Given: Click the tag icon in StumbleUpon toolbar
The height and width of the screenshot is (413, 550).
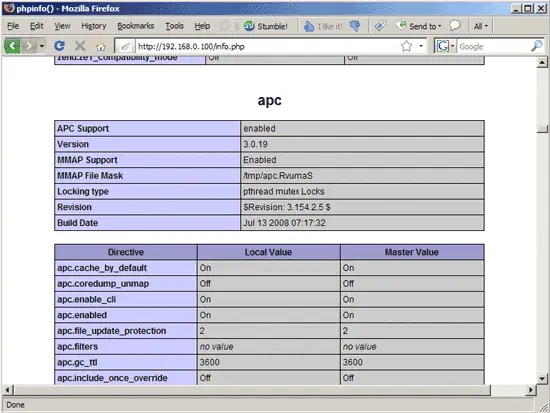Looking at the screenshot, I should [380, 26].
